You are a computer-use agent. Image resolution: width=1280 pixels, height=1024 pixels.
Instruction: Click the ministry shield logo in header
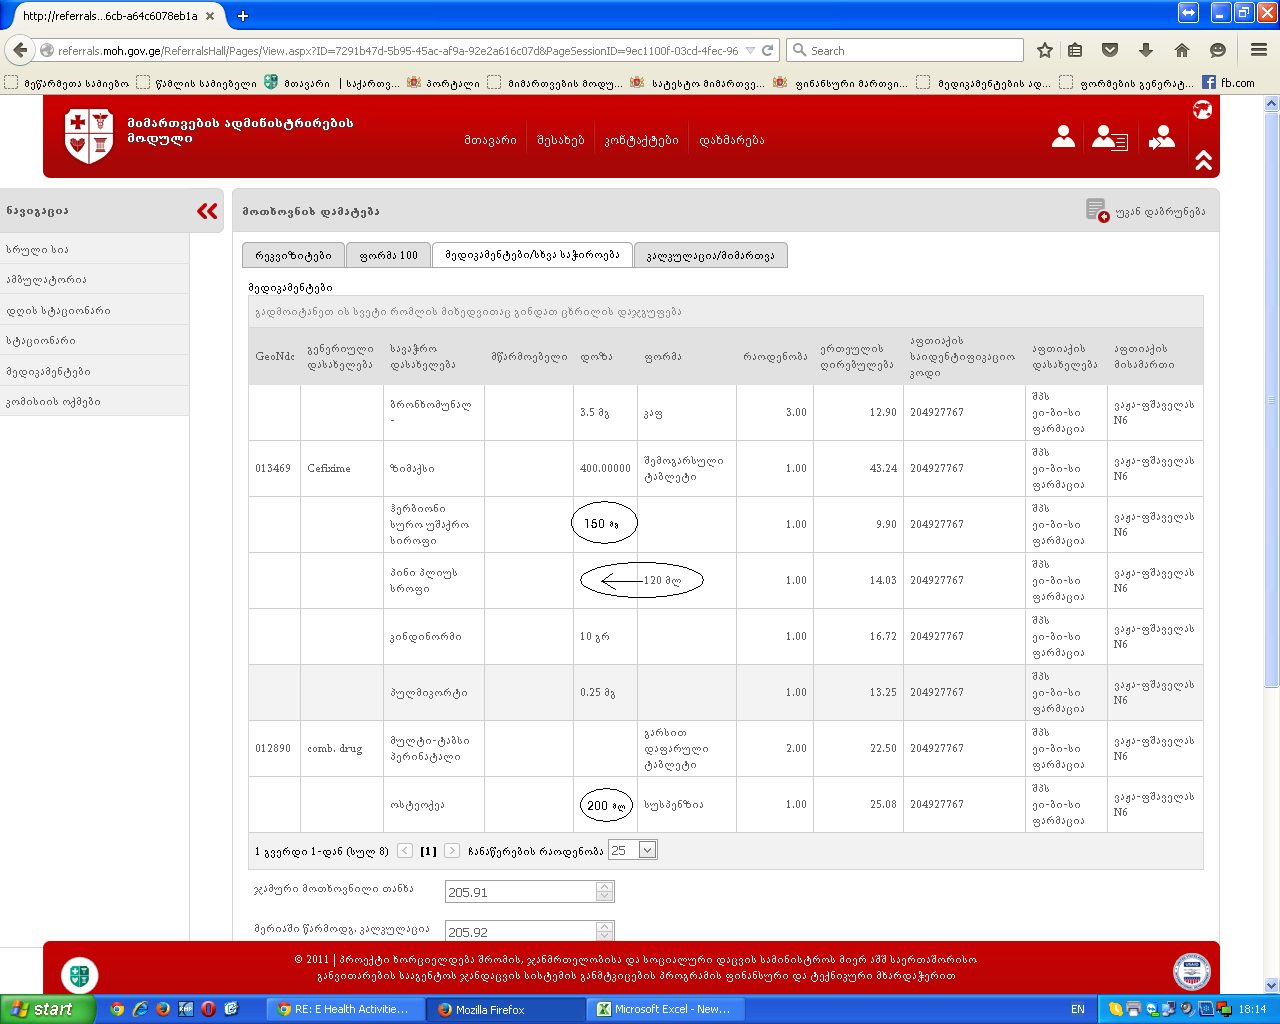click(88, 136)
